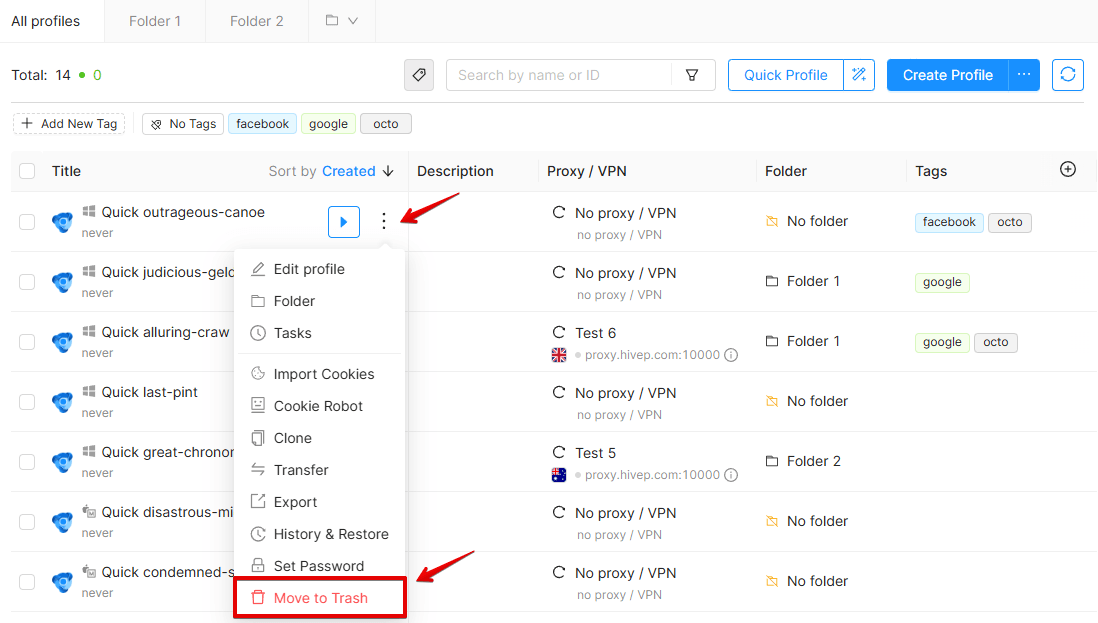
Task: Open the Create Profile more options dropdown
Action: [x=1024, y=75]
